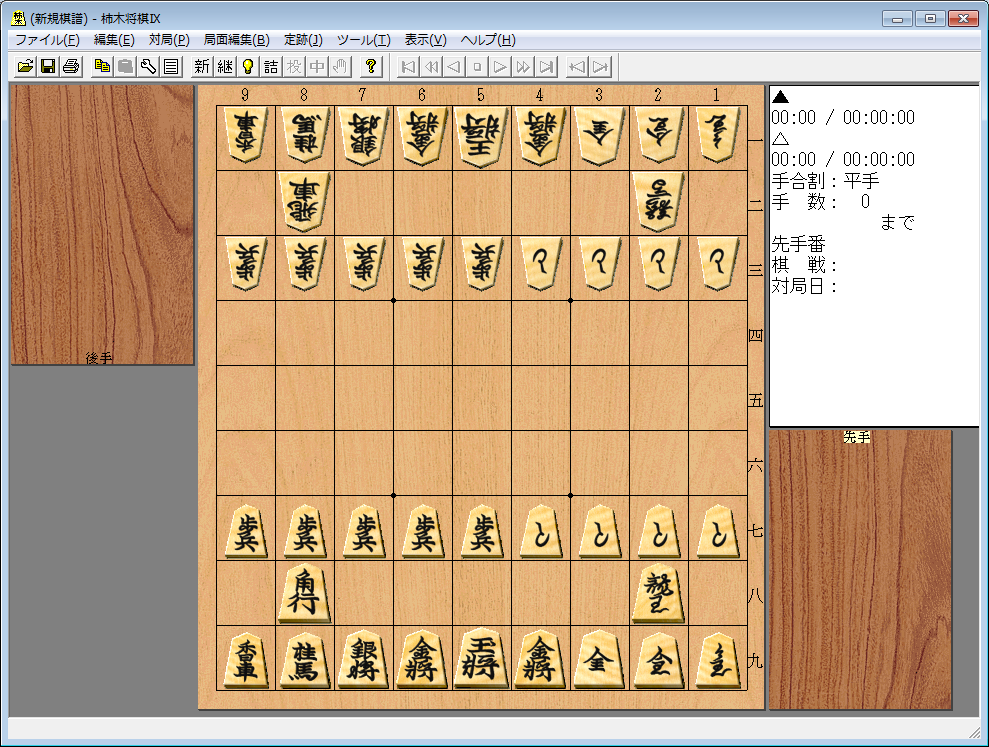This screenshot has width=989, height=747.
Task: Start new game with 新 button
Action: point(202,66)
